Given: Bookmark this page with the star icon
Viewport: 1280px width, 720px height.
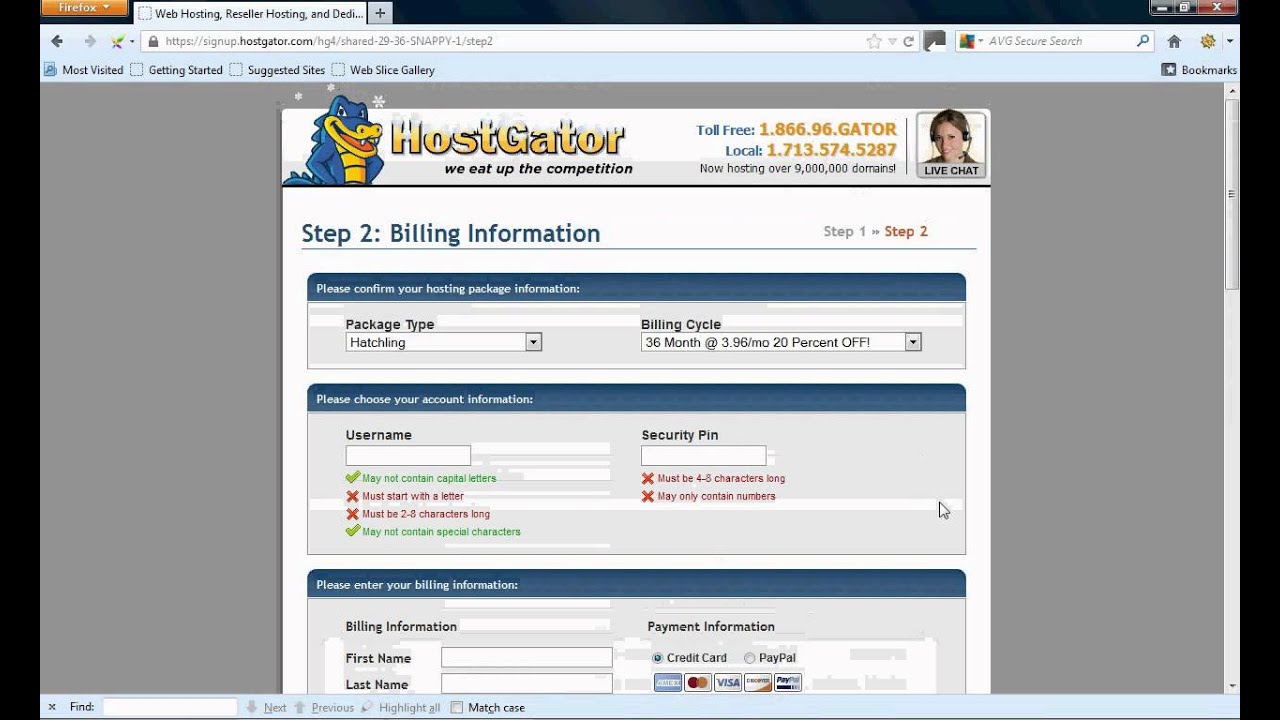Looking at the screenshot, I should pyautogui.click(x=875, y=41).
